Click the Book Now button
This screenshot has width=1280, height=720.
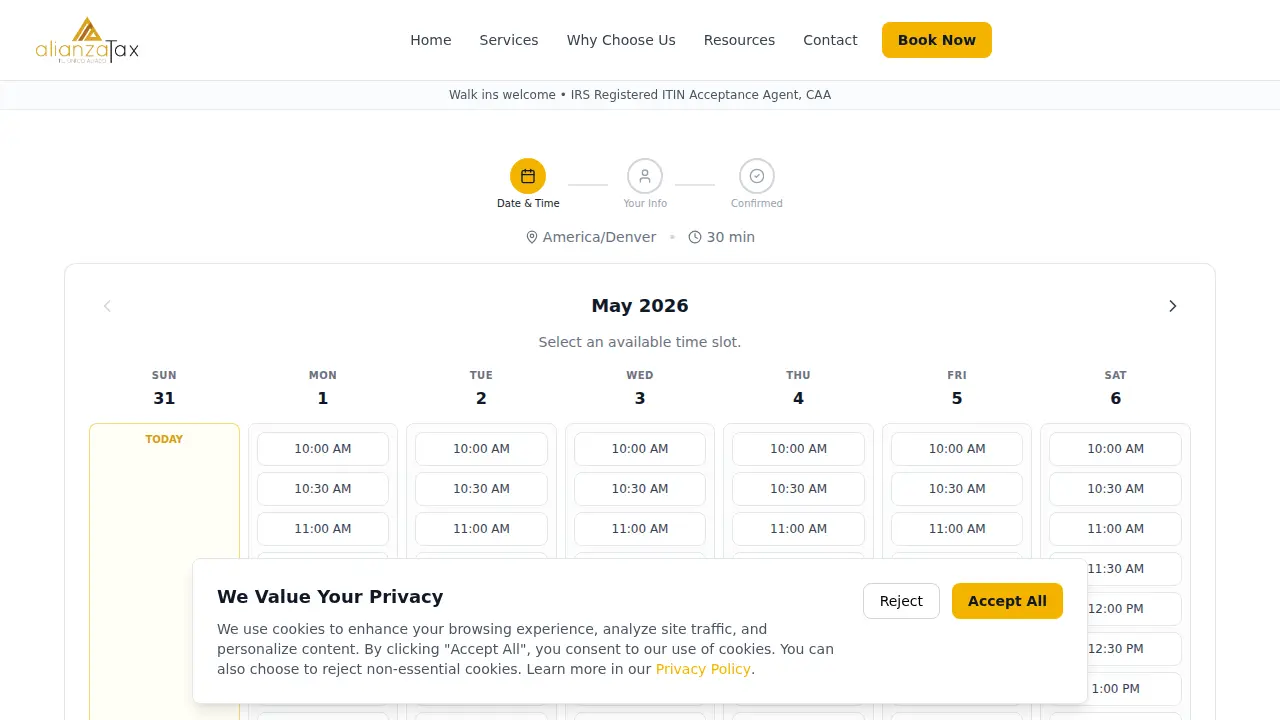pyautogui.click(x=937, y=40)
